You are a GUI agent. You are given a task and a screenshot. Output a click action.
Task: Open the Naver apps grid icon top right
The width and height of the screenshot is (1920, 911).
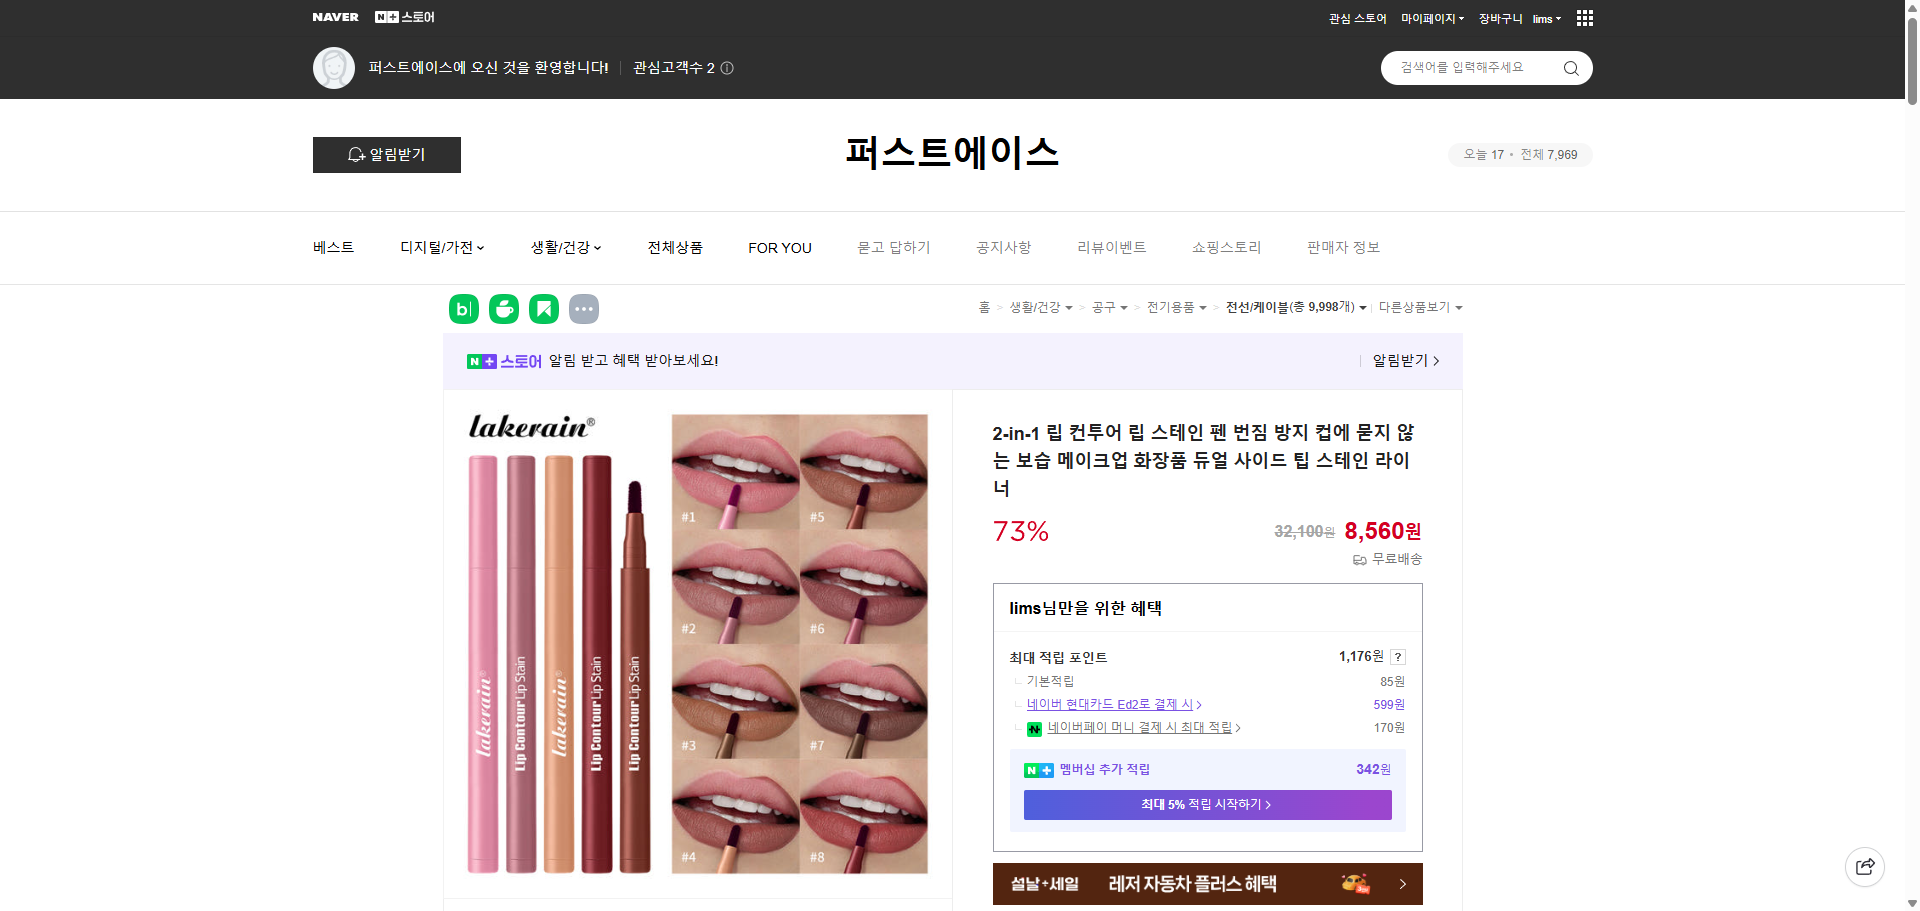point(1584,17)
